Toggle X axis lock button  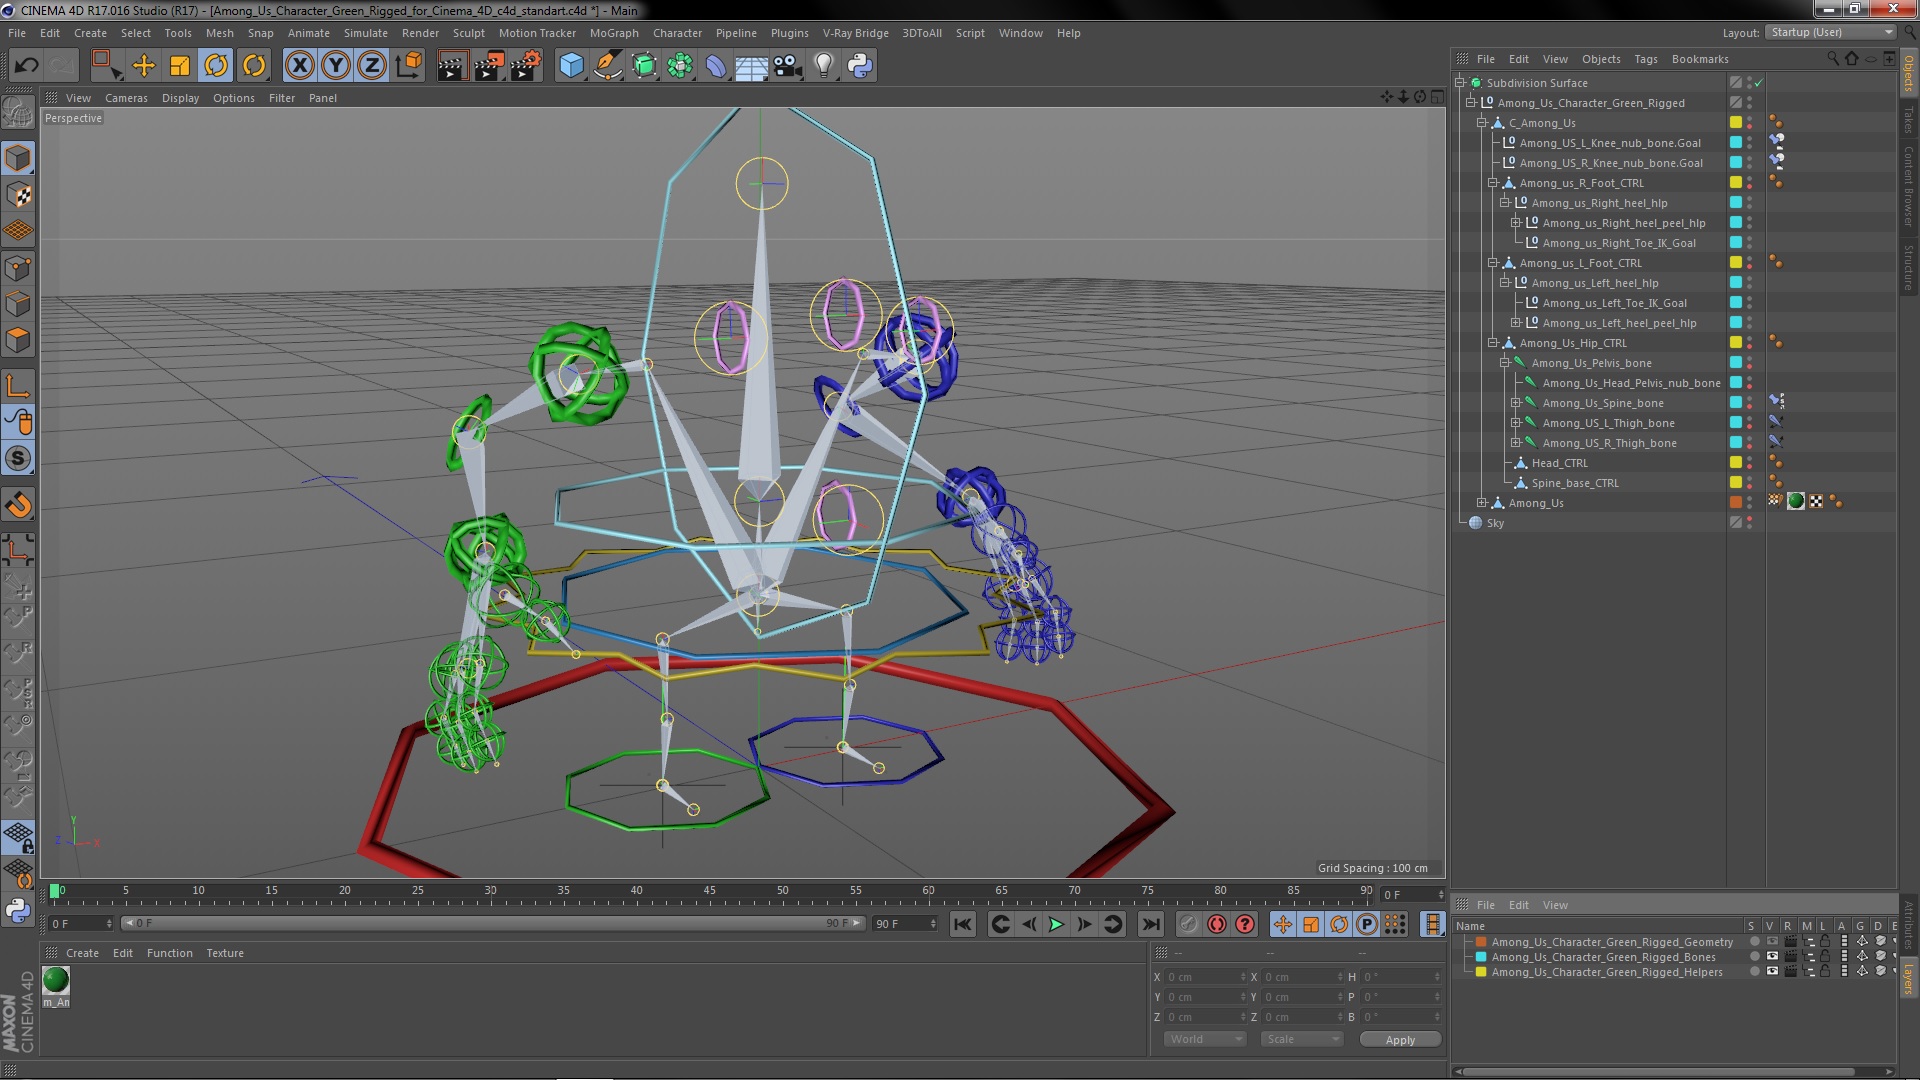click(x=299, y=66)
